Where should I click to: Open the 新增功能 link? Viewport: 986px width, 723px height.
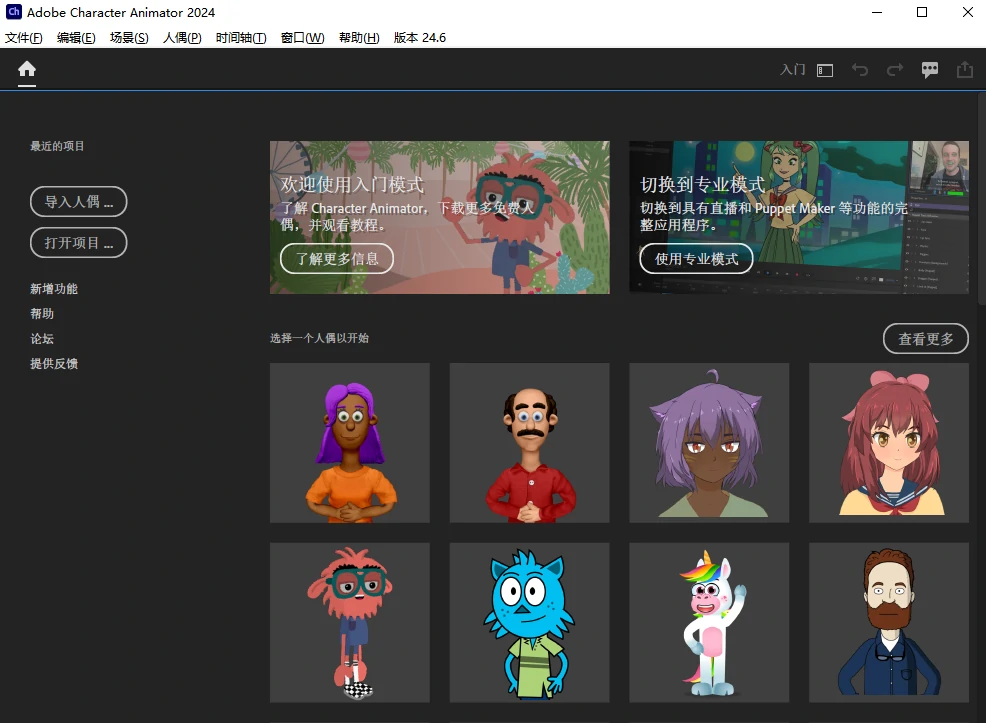coord(54,289)
